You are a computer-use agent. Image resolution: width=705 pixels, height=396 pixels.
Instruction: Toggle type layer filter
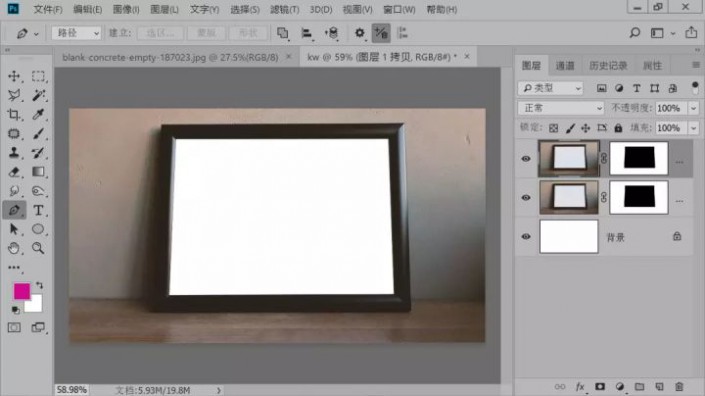click(x=637, y=88)
